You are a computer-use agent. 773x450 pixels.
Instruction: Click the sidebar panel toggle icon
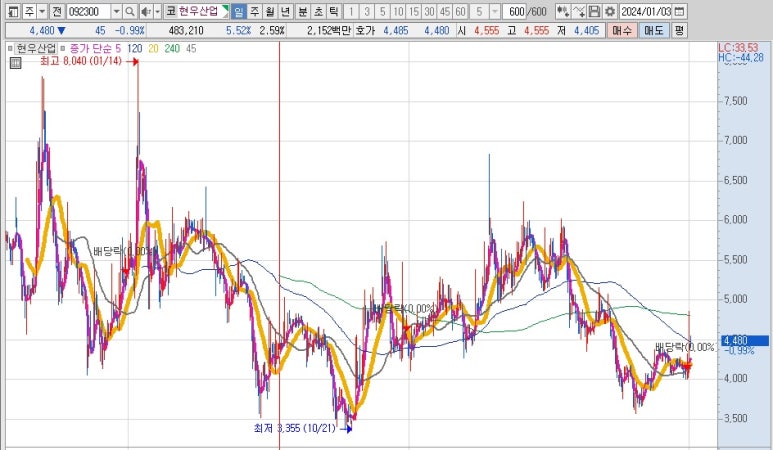point(14,11)
